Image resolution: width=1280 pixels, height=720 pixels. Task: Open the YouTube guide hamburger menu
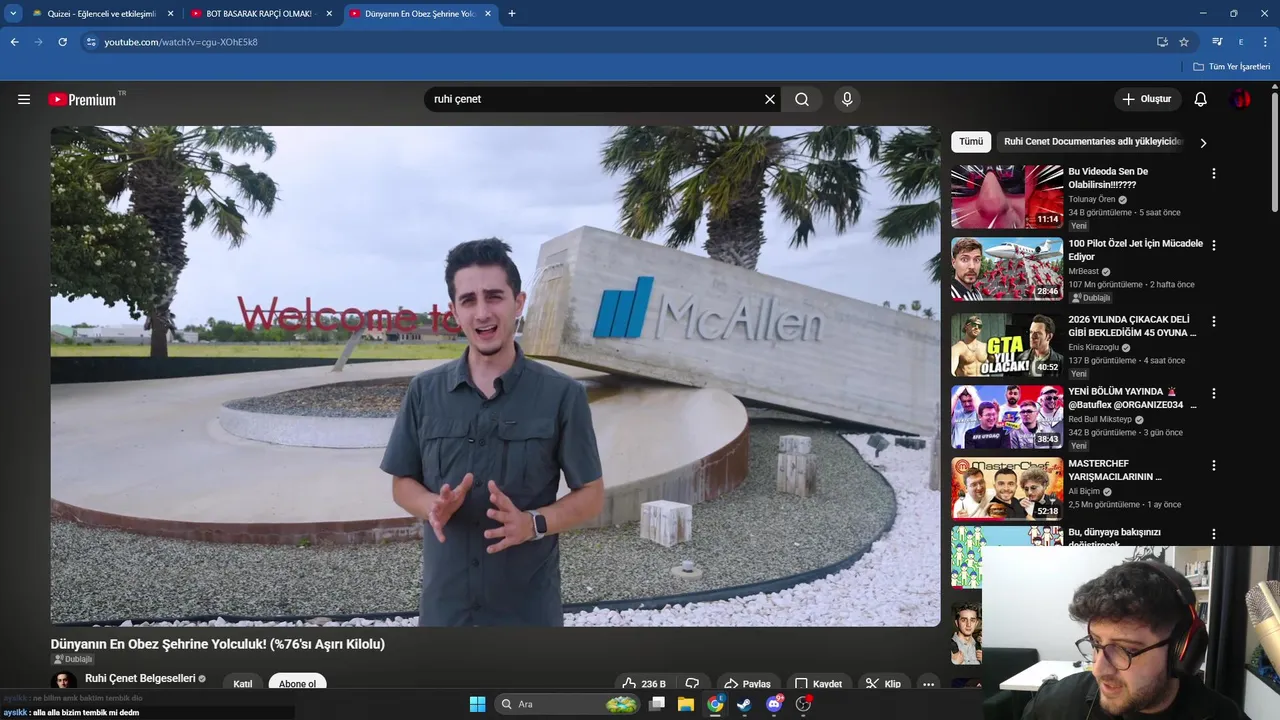pyautogui.click(x=24, y=99)
